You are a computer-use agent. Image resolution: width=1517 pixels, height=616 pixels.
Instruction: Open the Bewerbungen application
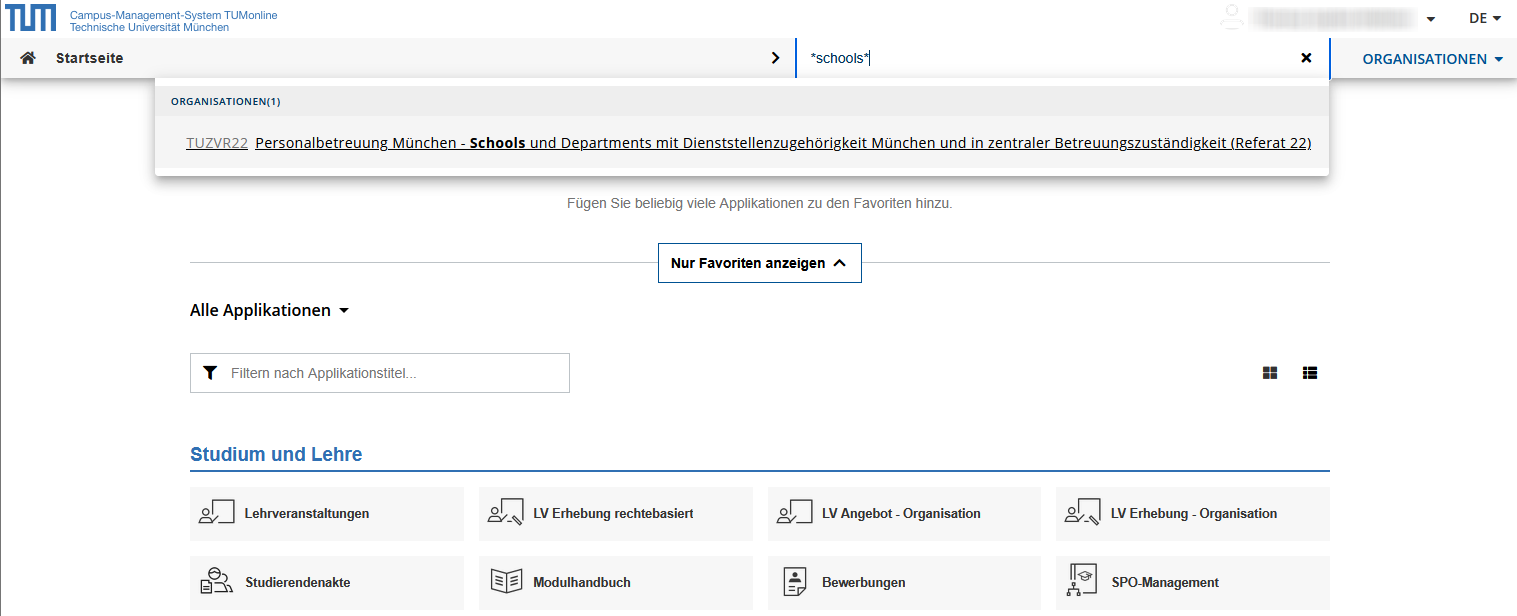click(x=904, y=583)
